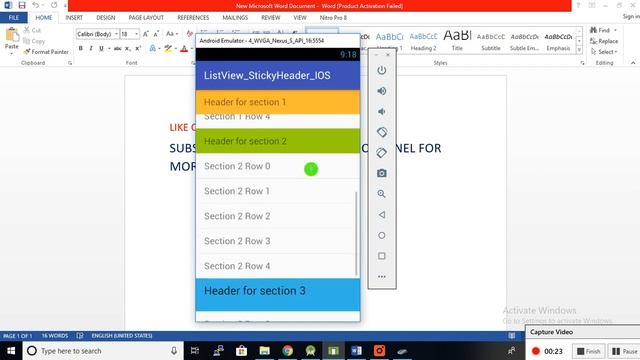Switch to the PAGE LAYOUT tab
Screen dimensions: 640x360
pos(146,18)
